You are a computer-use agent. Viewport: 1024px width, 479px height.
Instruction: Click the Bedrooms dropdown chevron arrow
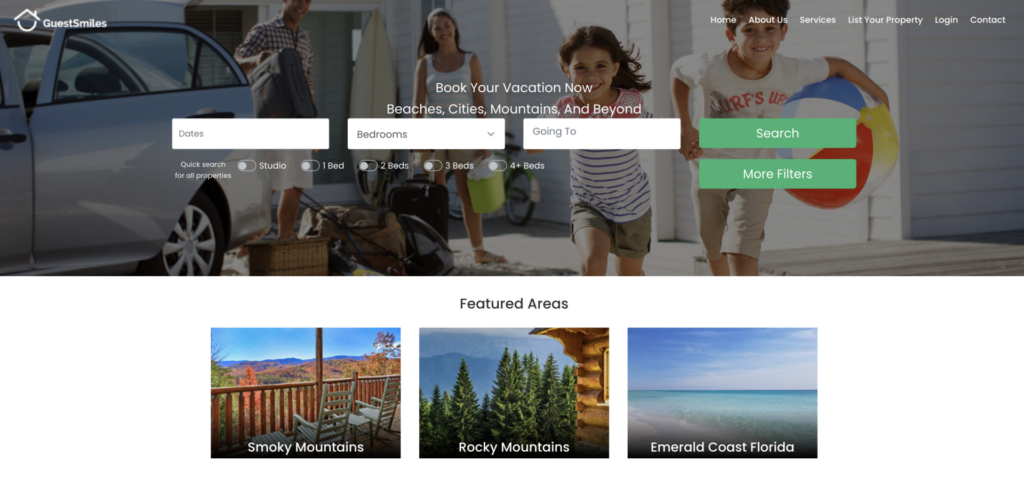click(x=490, y=134)
